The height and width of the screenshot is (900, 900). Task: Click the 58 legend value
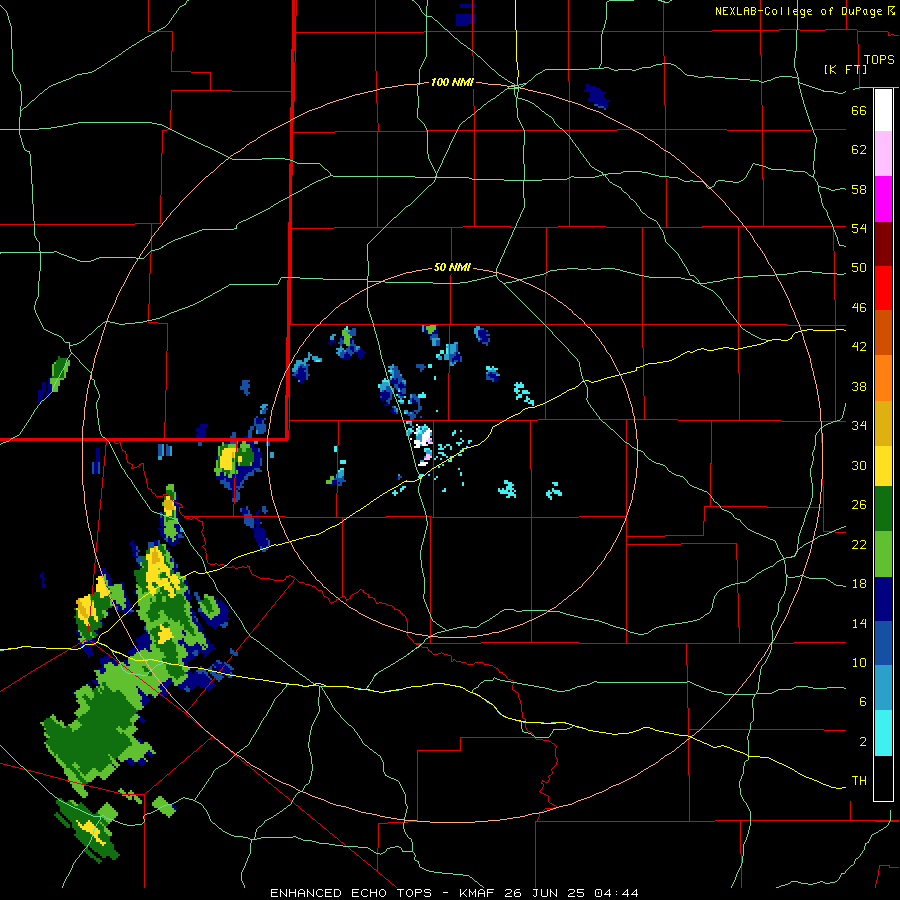pyautogui.click(x=859, y=189)
